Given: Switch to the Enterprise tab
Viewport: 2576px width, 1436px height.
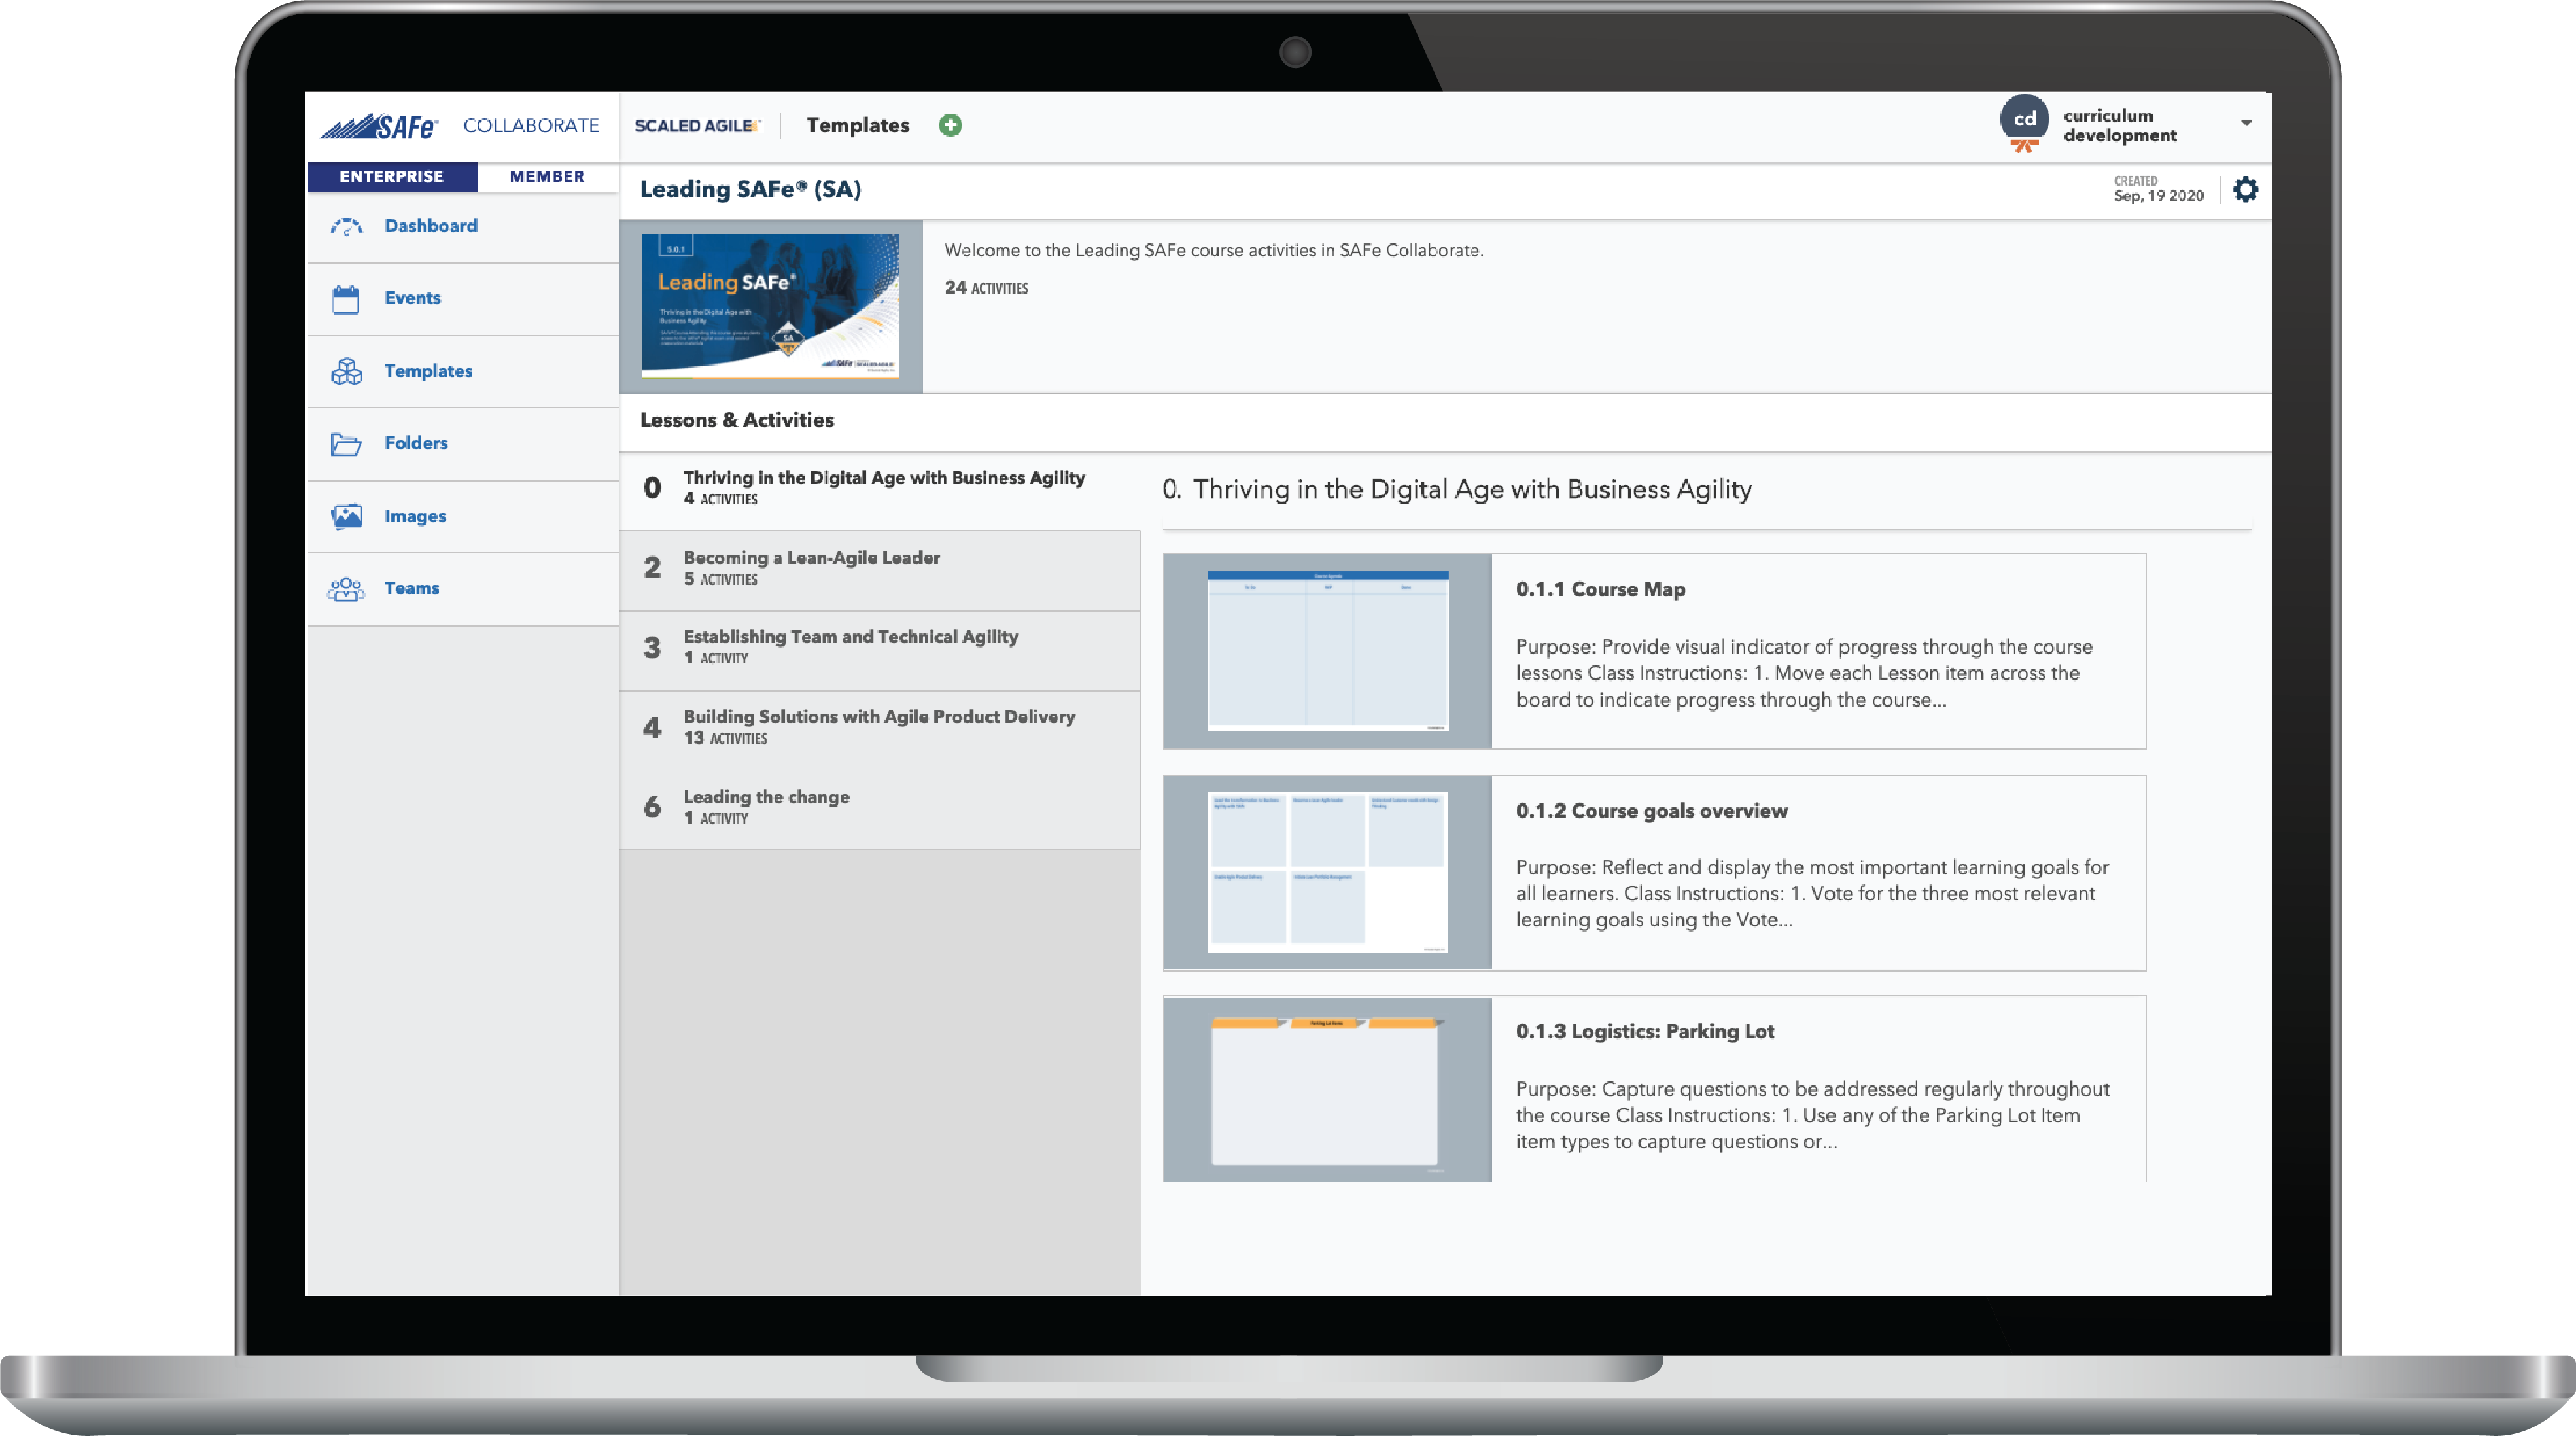Looking at the screenshot, I should 391,176.
